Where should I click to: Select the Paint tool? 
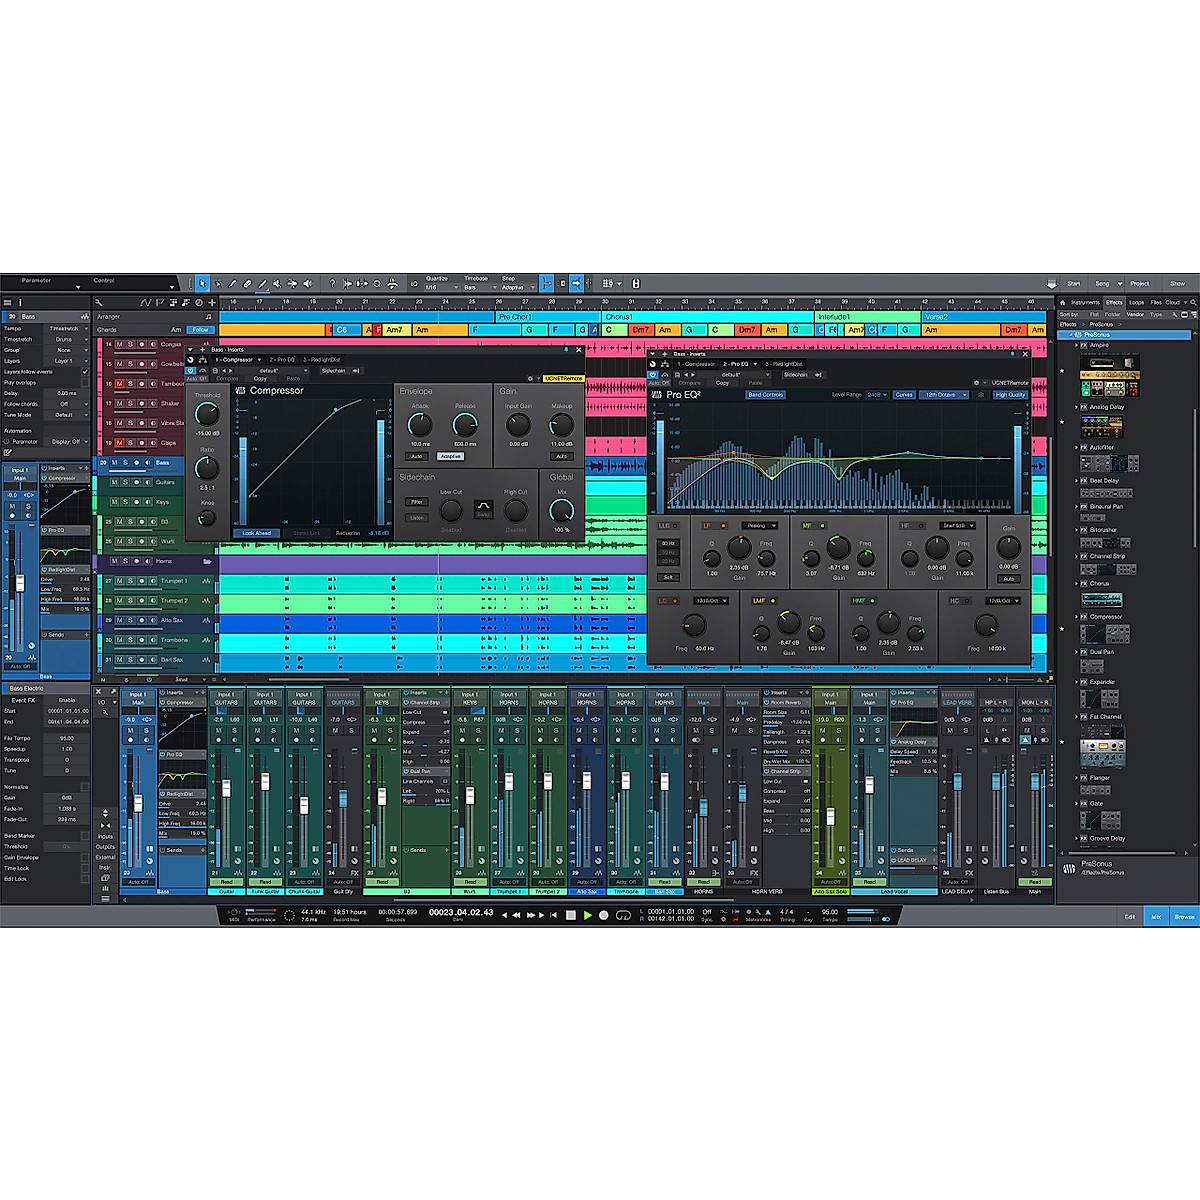click(263, 285)
